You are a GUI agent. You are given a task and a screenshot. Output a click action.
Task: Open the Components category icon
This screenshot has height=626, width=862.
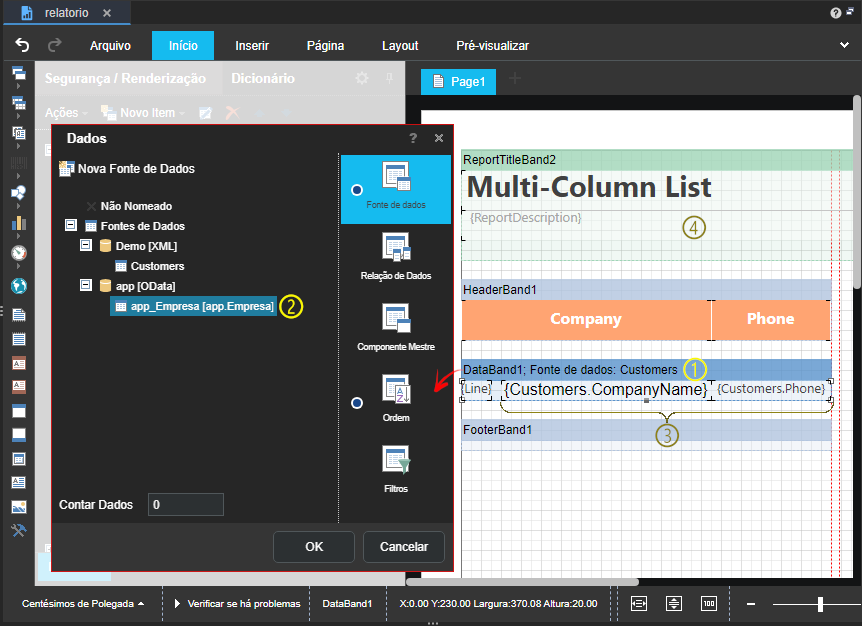click(x=19, y=133)
